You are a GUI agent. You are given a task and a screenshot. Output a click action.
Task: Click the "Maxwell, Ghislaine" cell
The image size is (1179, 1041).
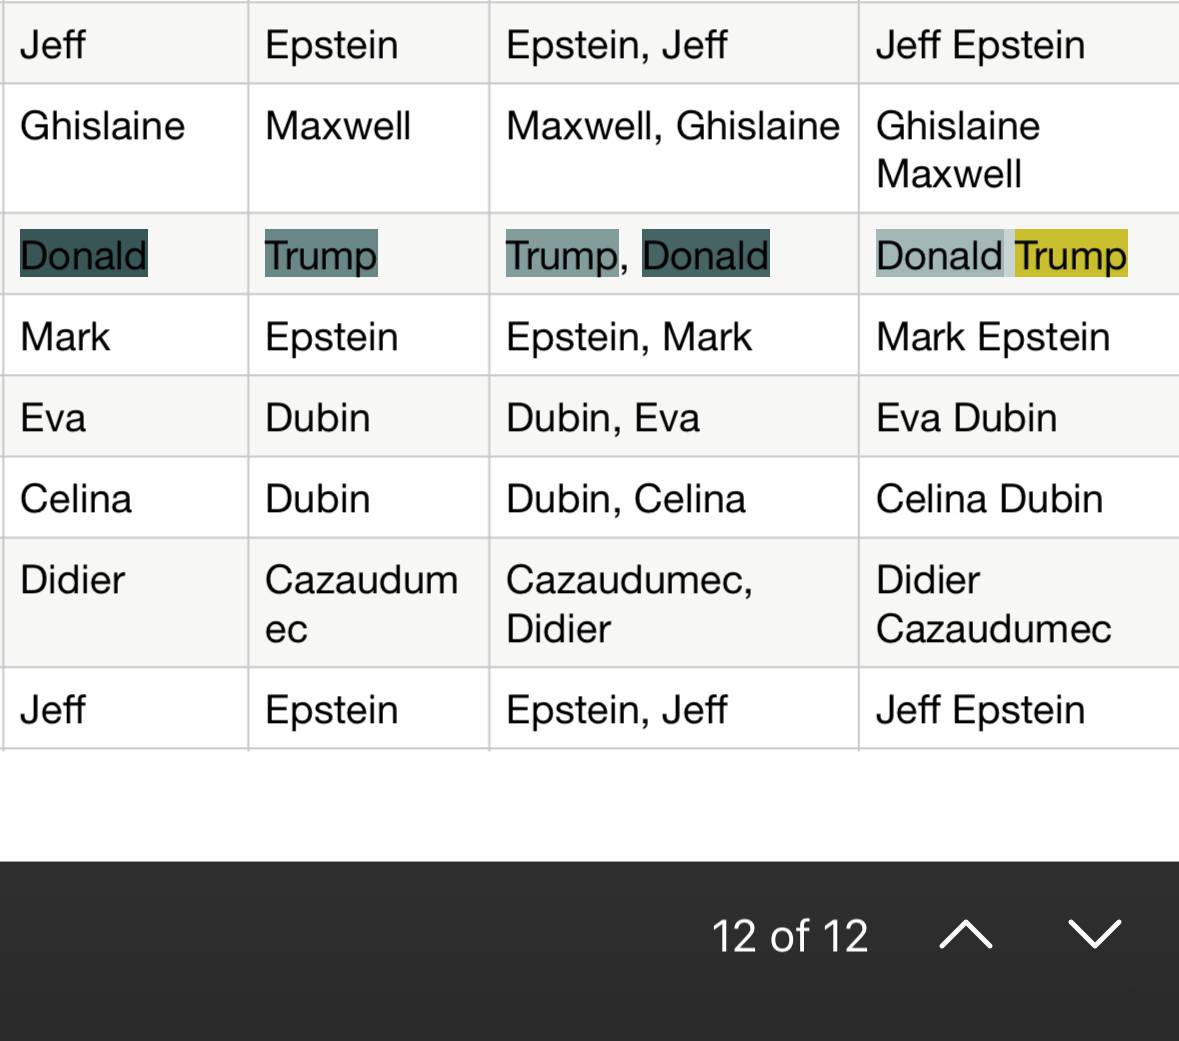click(673, 127)
